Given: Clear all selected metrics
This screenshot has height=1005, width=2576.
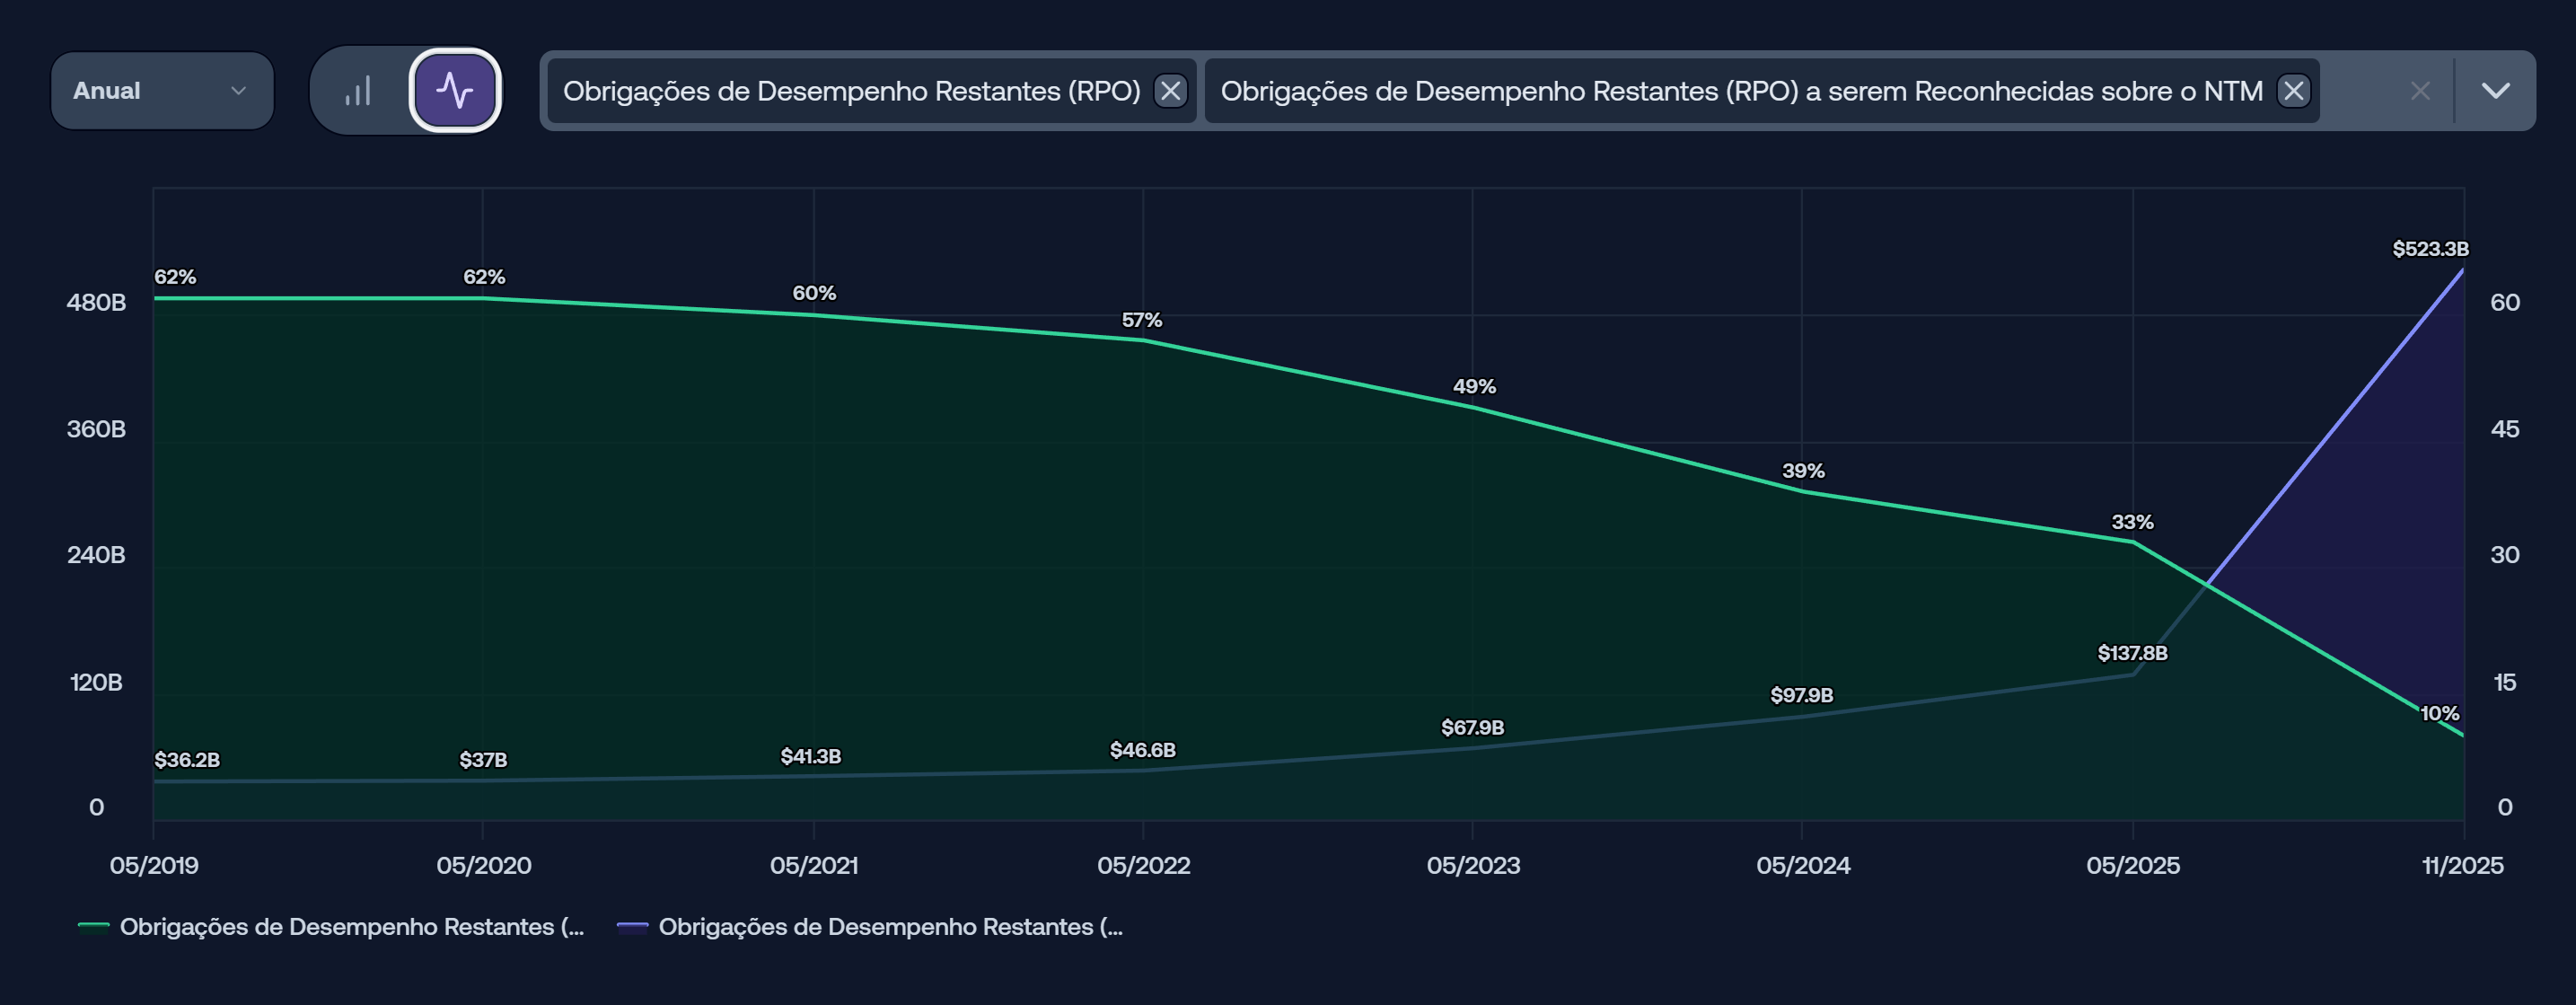Looking at the screenshot, I should pyautogui.click(x=2420, y=91).
